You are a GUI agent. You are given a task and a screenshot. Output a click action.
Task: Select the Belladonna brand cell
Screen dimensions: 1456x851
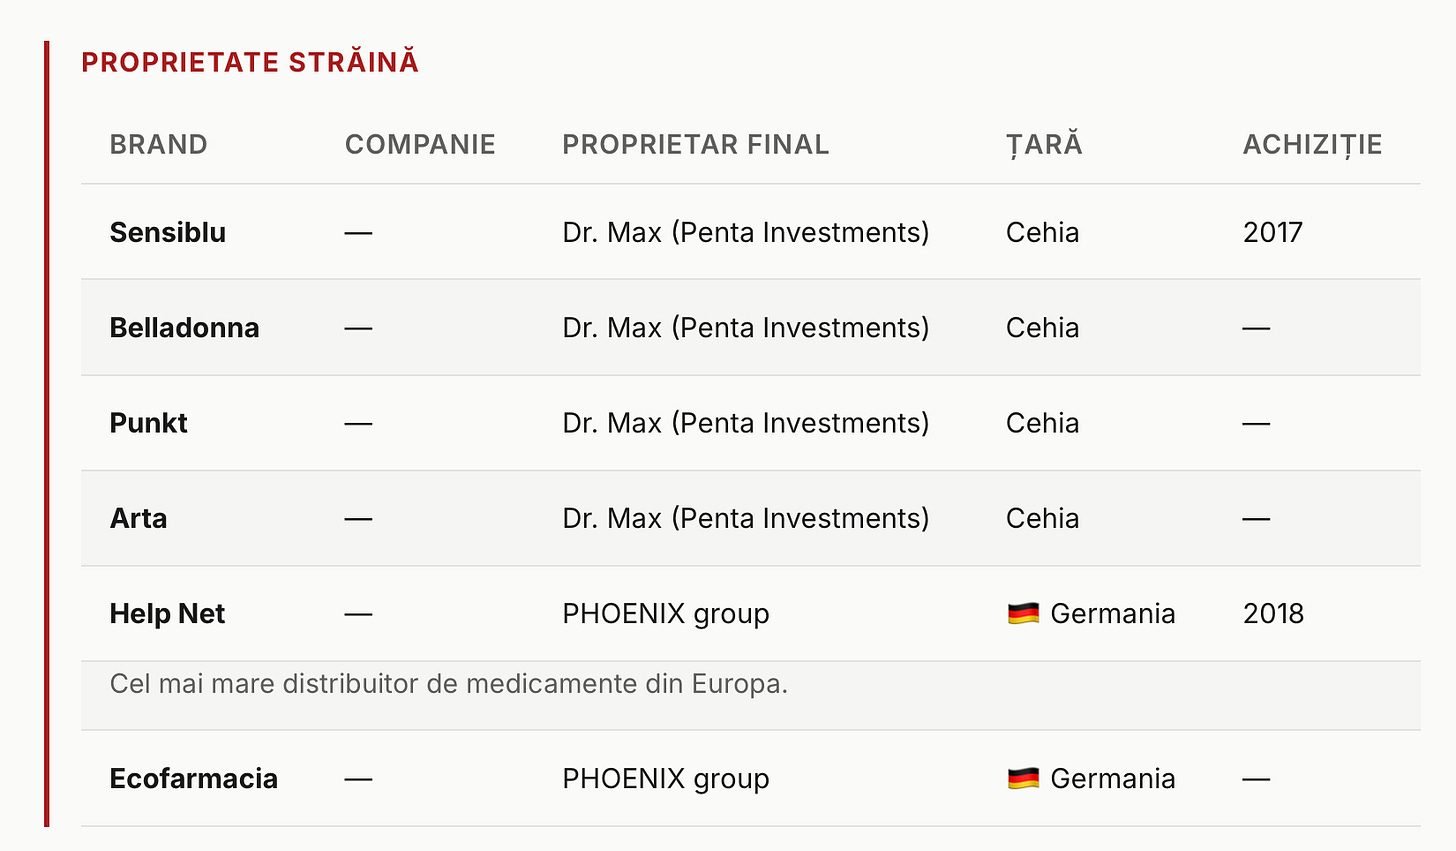tap(184, 327)
